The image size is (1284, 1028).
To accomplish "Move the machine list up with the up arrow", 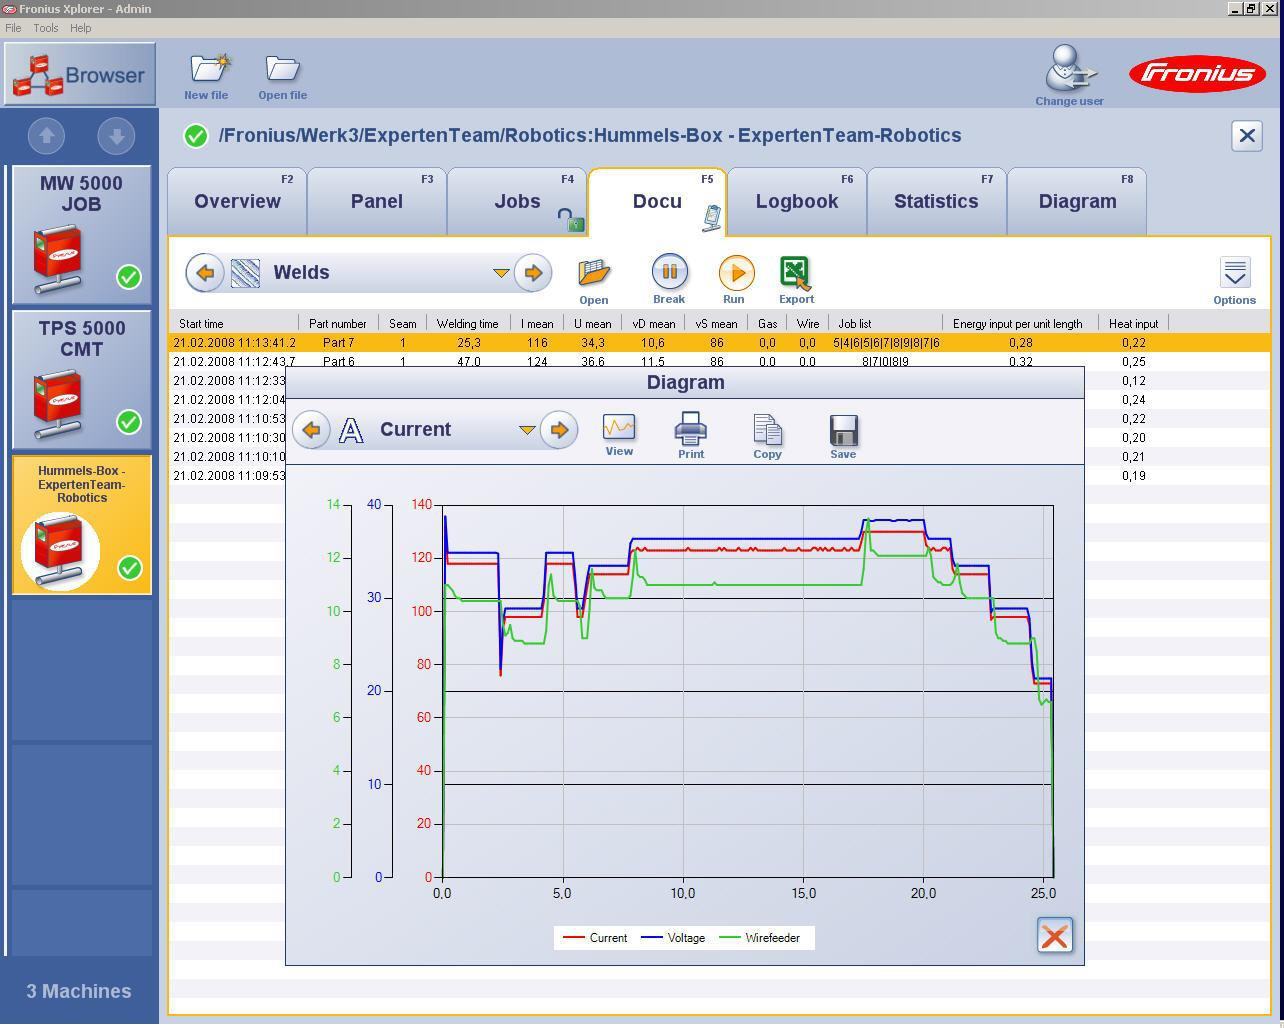I will pos(46,135).
